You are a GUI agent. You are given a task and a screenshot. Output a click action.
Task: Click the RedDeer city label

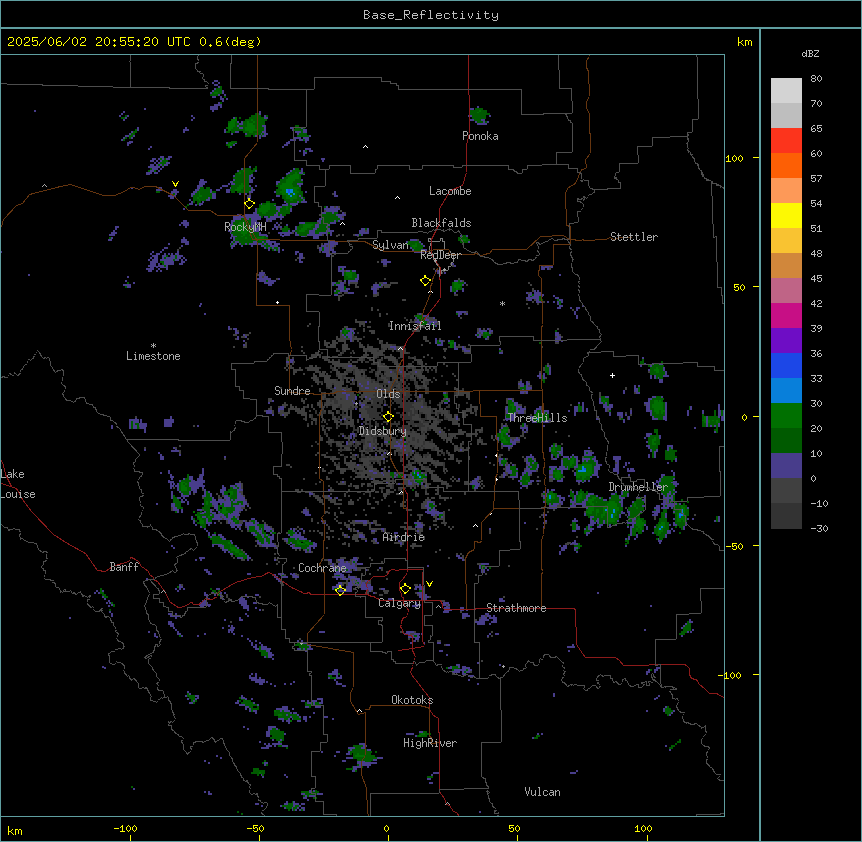coord(440,255)
